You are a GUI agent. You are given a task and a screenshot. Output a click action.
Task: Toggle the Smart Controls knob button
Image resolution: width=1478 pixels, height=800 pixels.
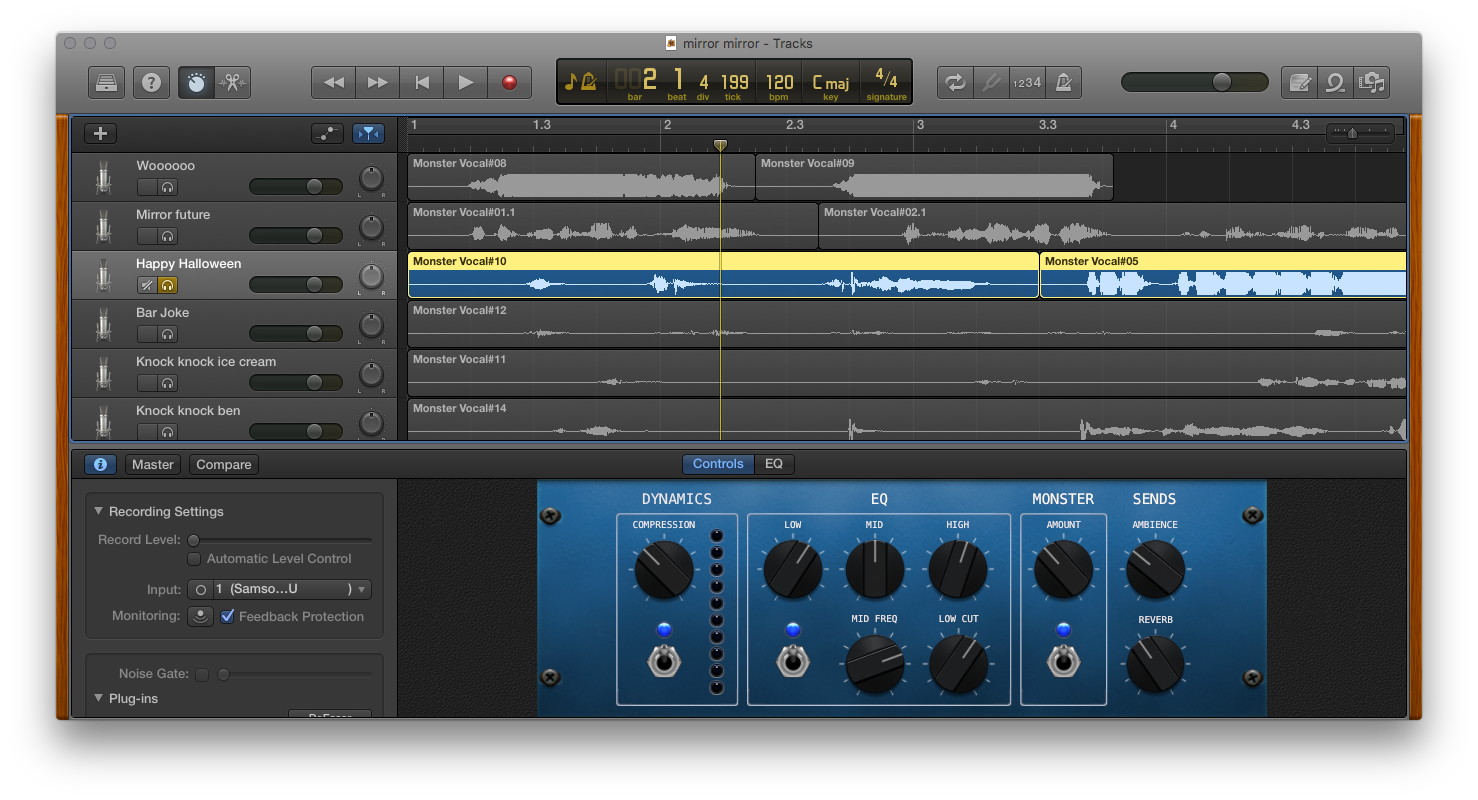196,82
